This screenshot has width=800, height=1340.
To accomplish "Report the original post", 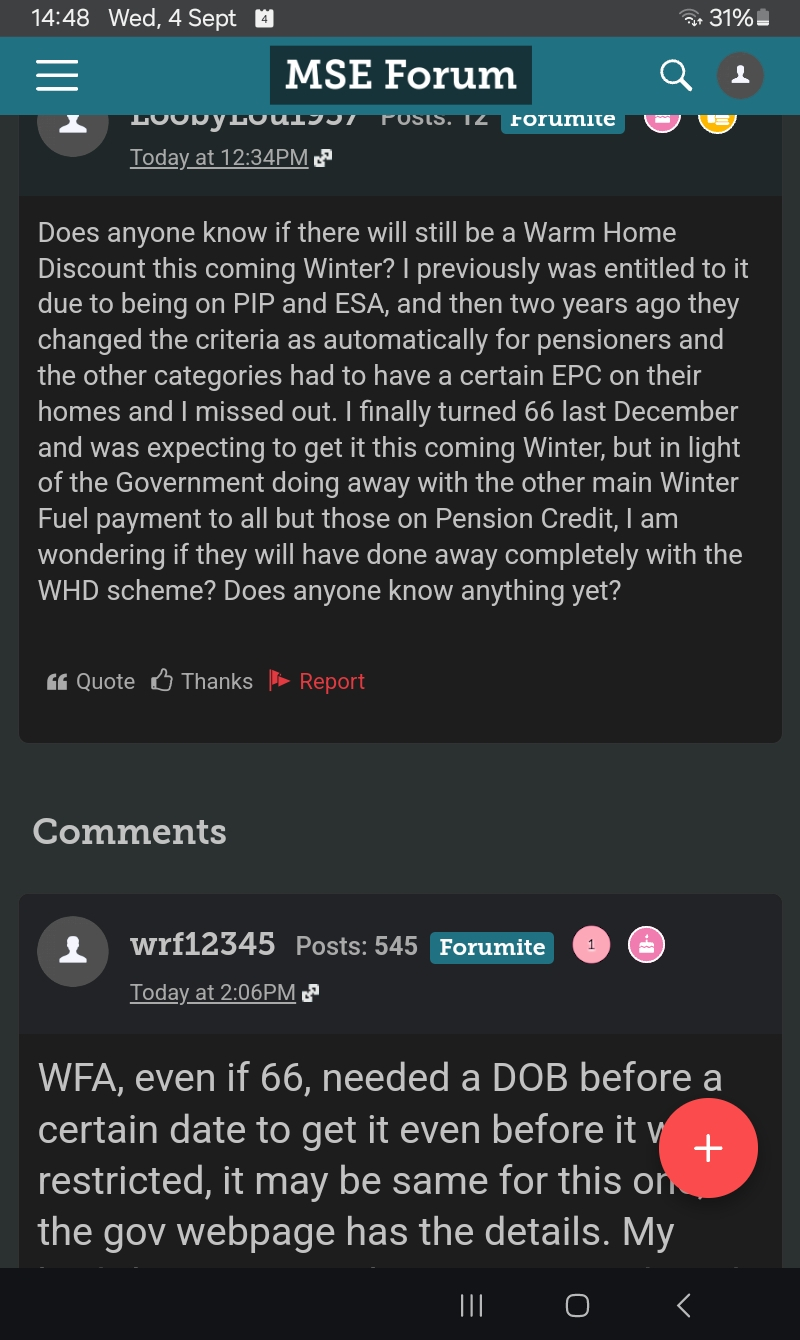I will click(x=317, y=681).
